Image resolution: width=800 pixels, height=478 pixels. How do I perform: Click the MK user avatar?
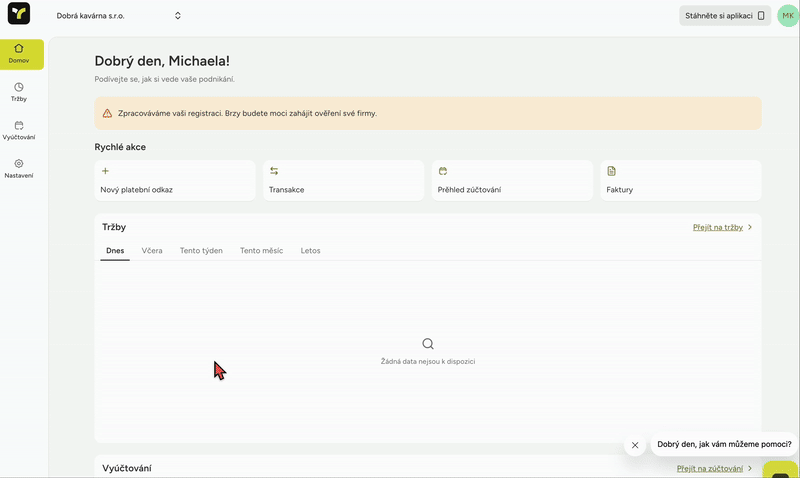point(787,16)
